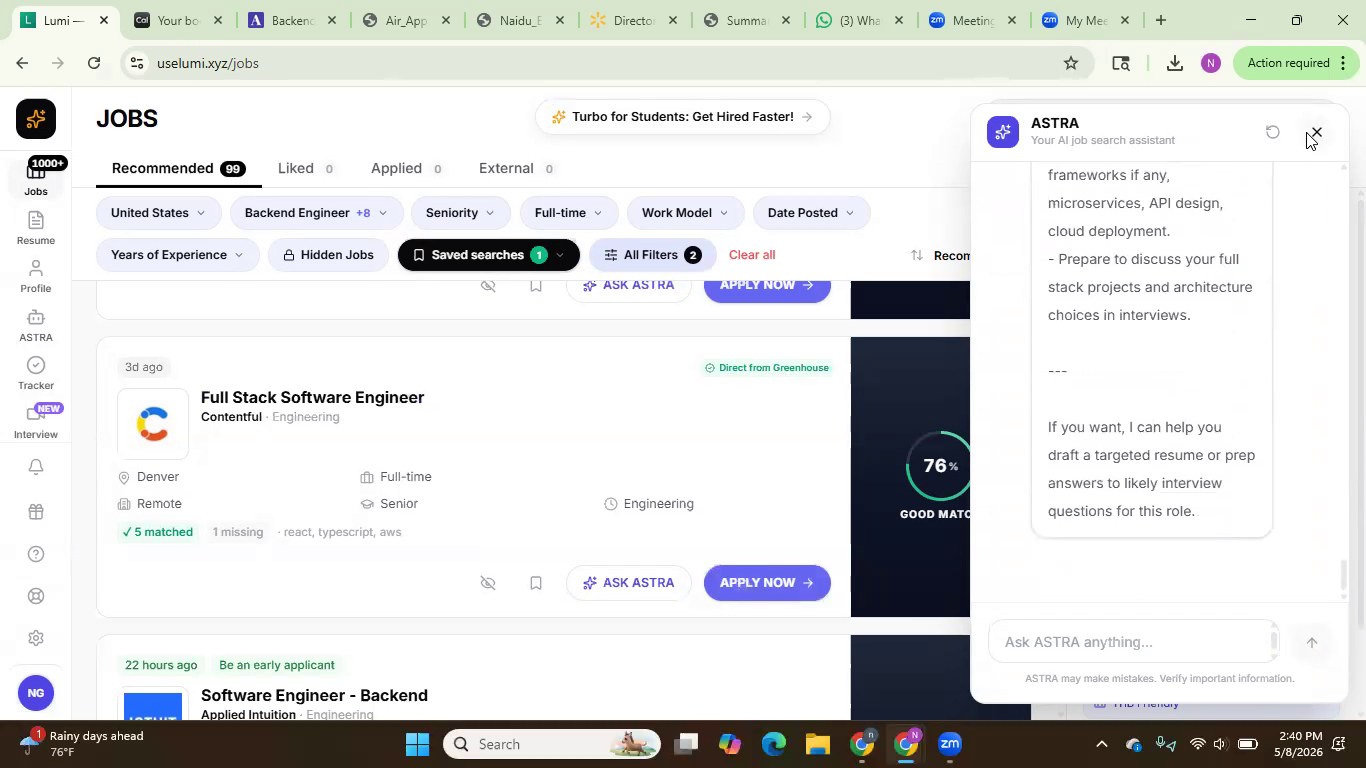Send message to ASTRA arrow button

(1312, 643)
